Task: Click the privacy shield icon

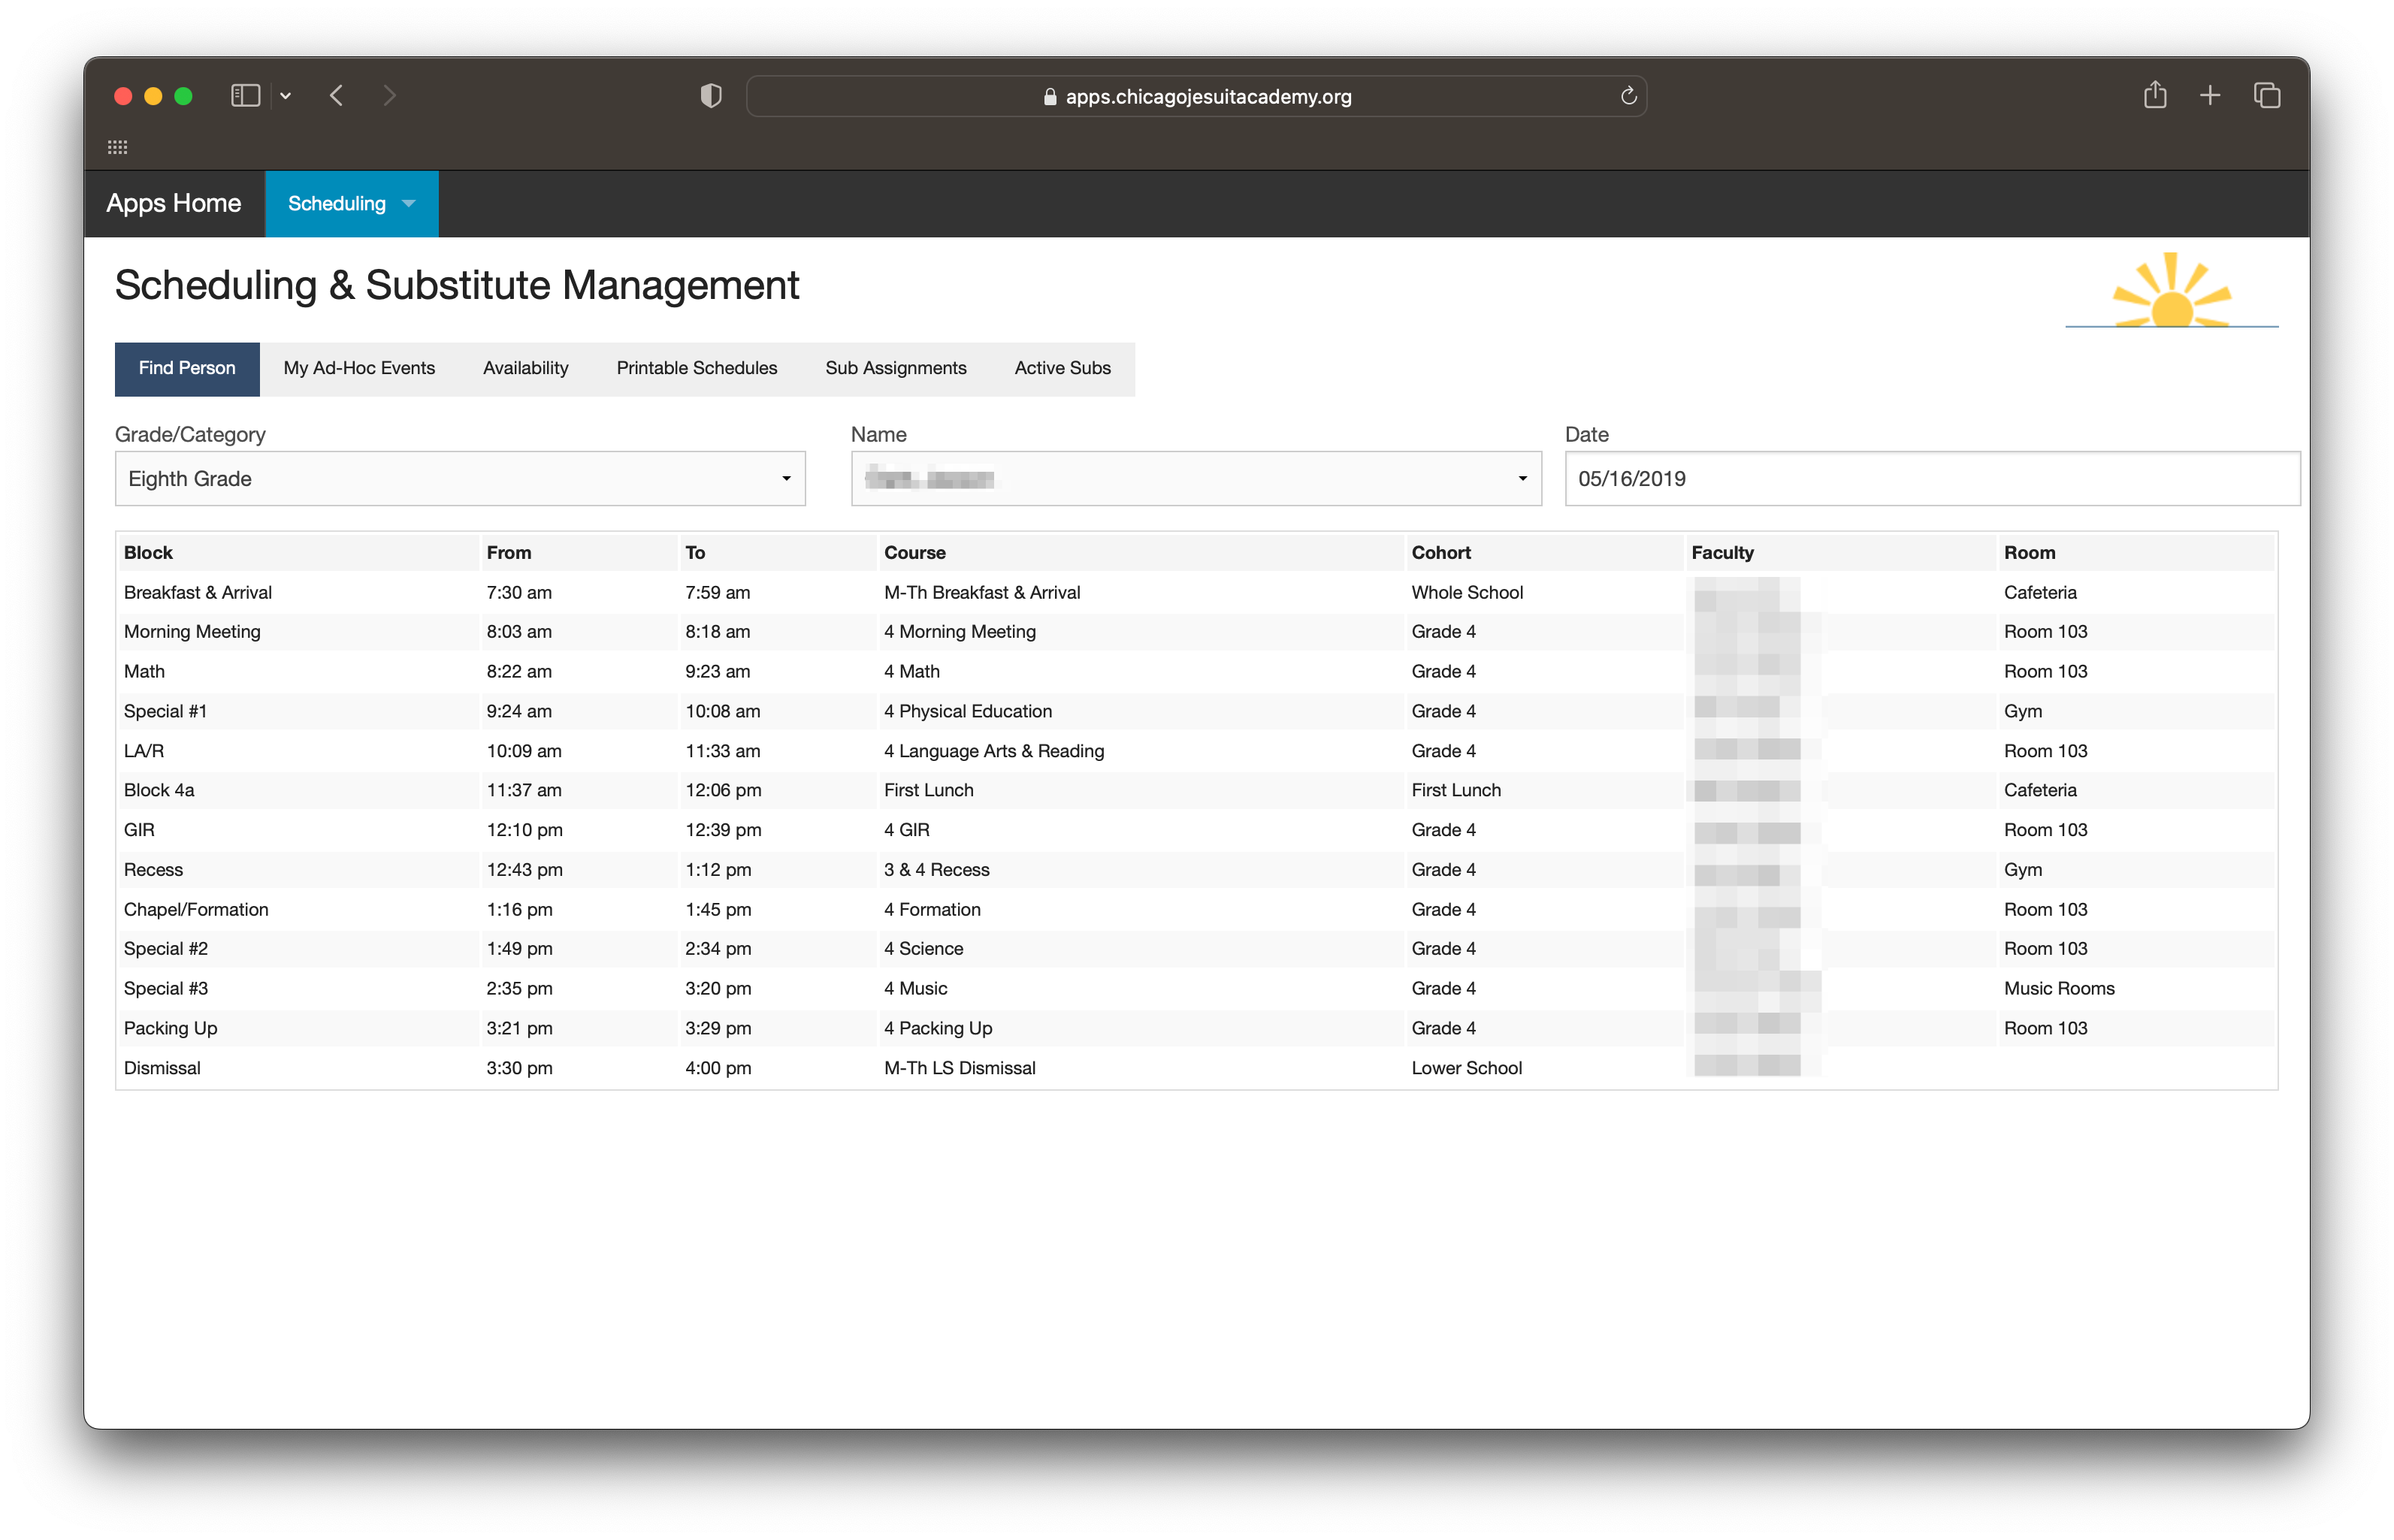Action: [710, 96]
